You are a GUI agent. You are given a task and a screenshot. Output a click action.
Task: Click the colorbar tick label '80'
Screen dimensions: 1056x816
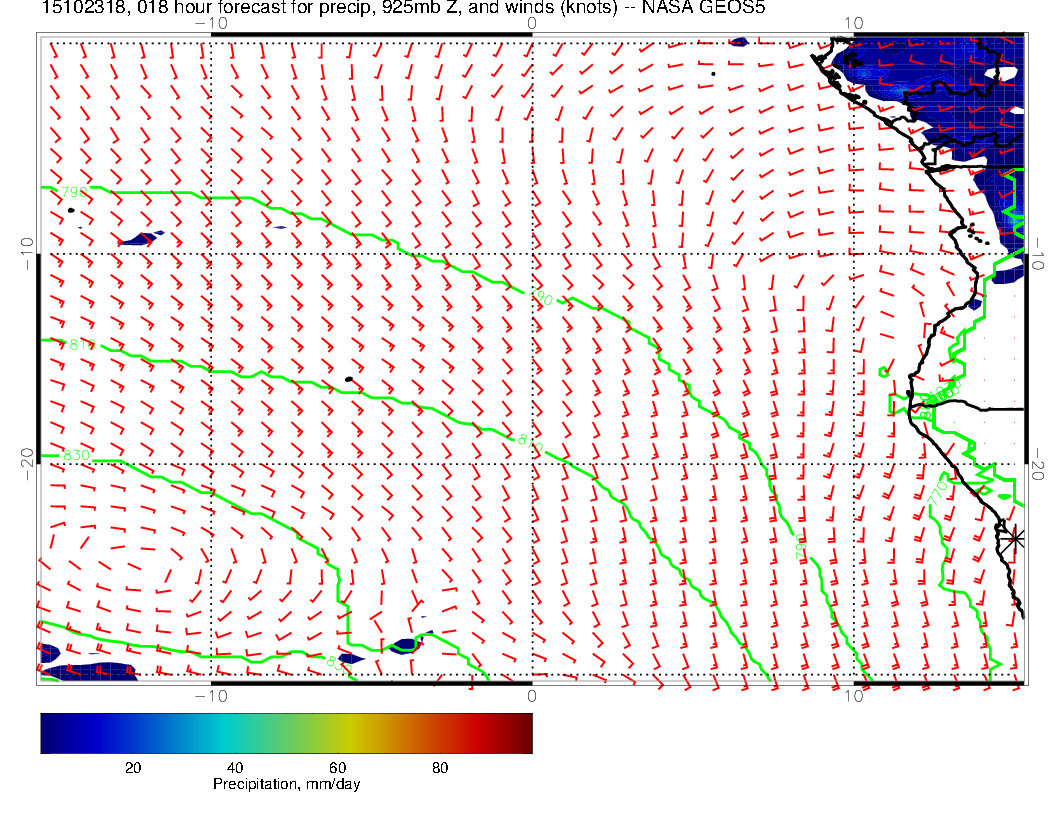coord(440,768)
